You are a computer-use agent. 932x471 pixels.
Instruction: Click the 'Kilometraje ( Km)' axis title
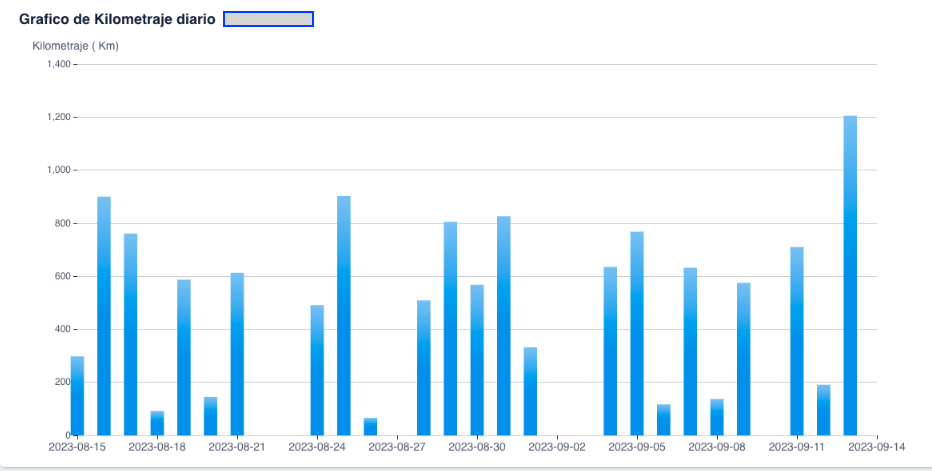pos(76,46)
